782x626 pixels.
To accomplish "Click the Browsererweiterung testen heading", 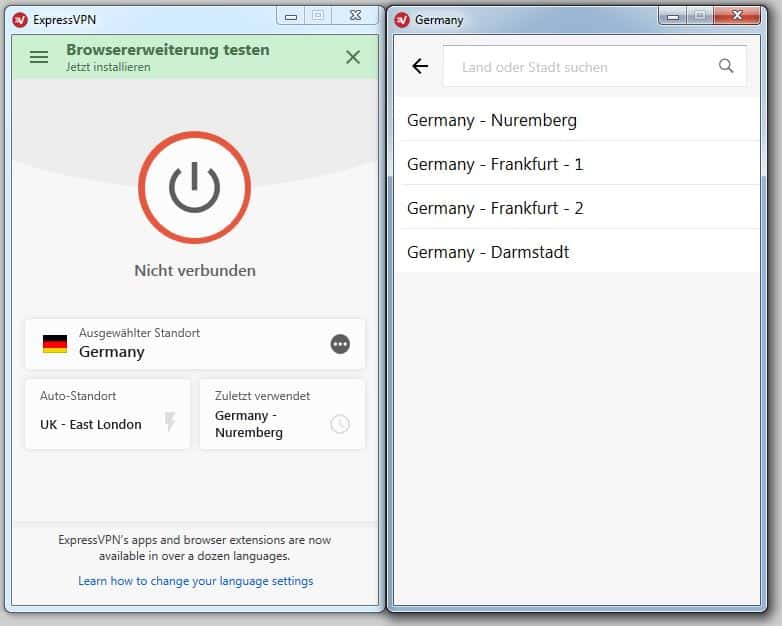I will [168, 50].
